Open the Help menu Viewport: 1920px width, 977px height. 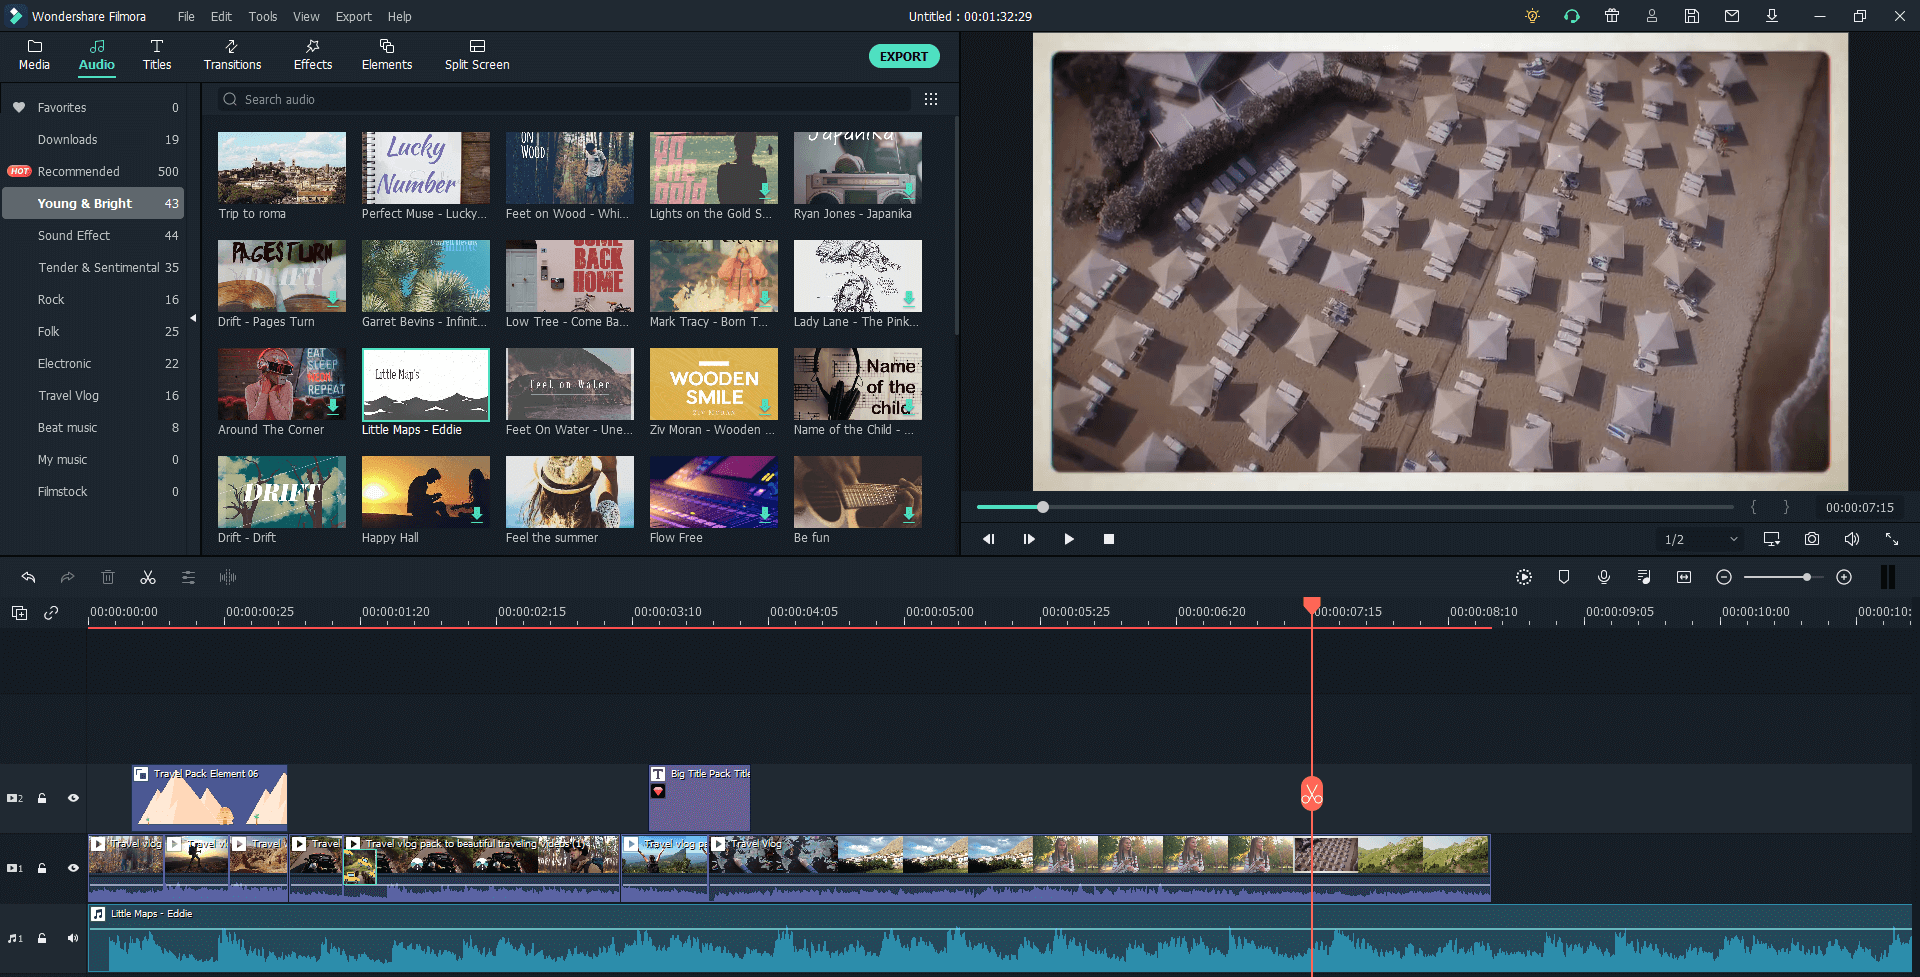(399, 16)
